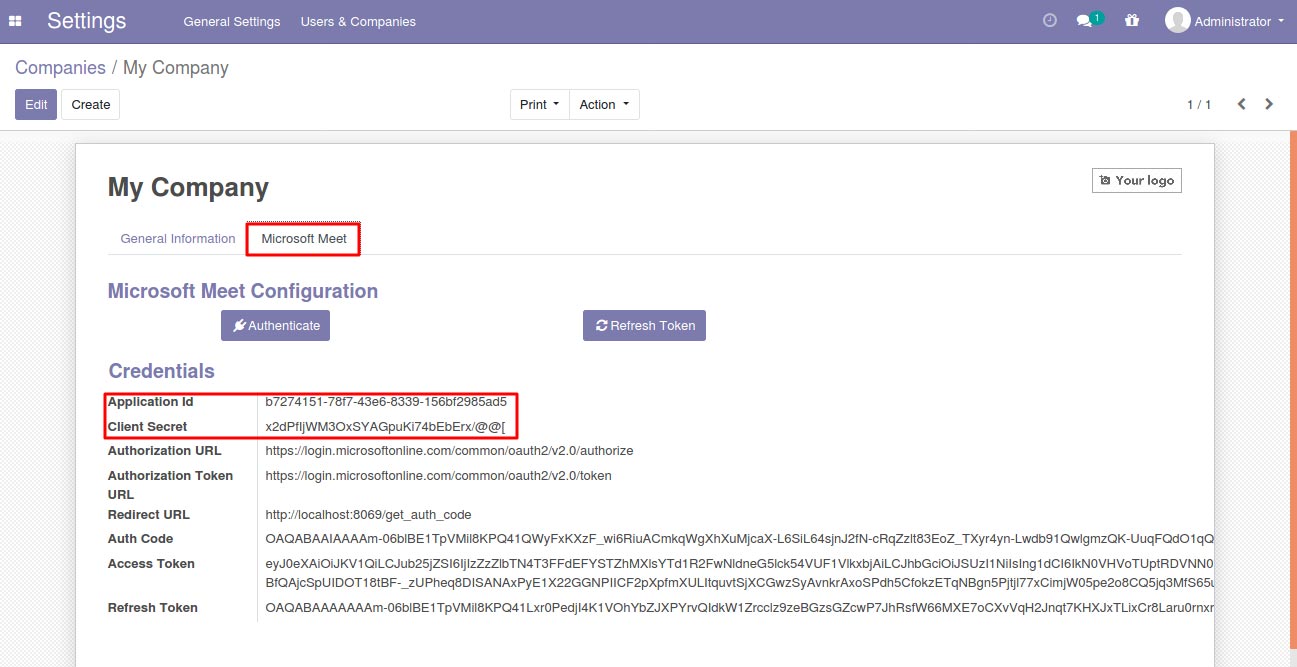Go back to Companies breadcrumb
Viewport: 1297px width, 667px height.
click(x=60, y=68)
